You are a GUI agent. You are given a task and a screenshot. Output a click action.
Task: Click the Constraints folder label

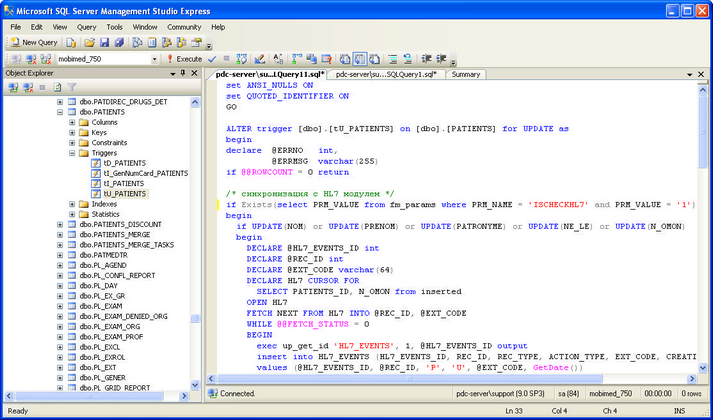(x=109, y=143)
